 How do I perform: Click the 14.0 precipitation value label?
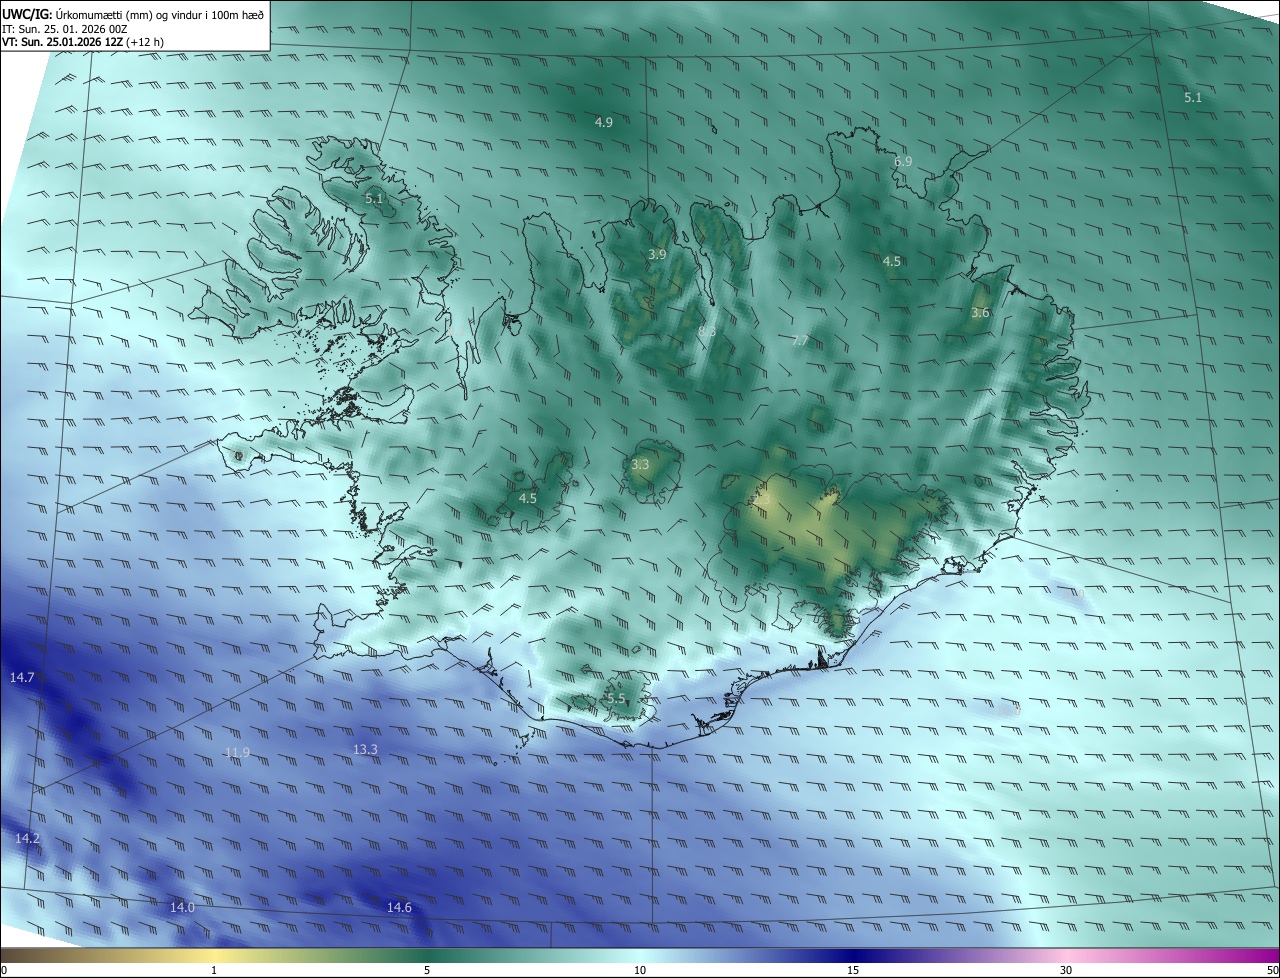(182, 908)
